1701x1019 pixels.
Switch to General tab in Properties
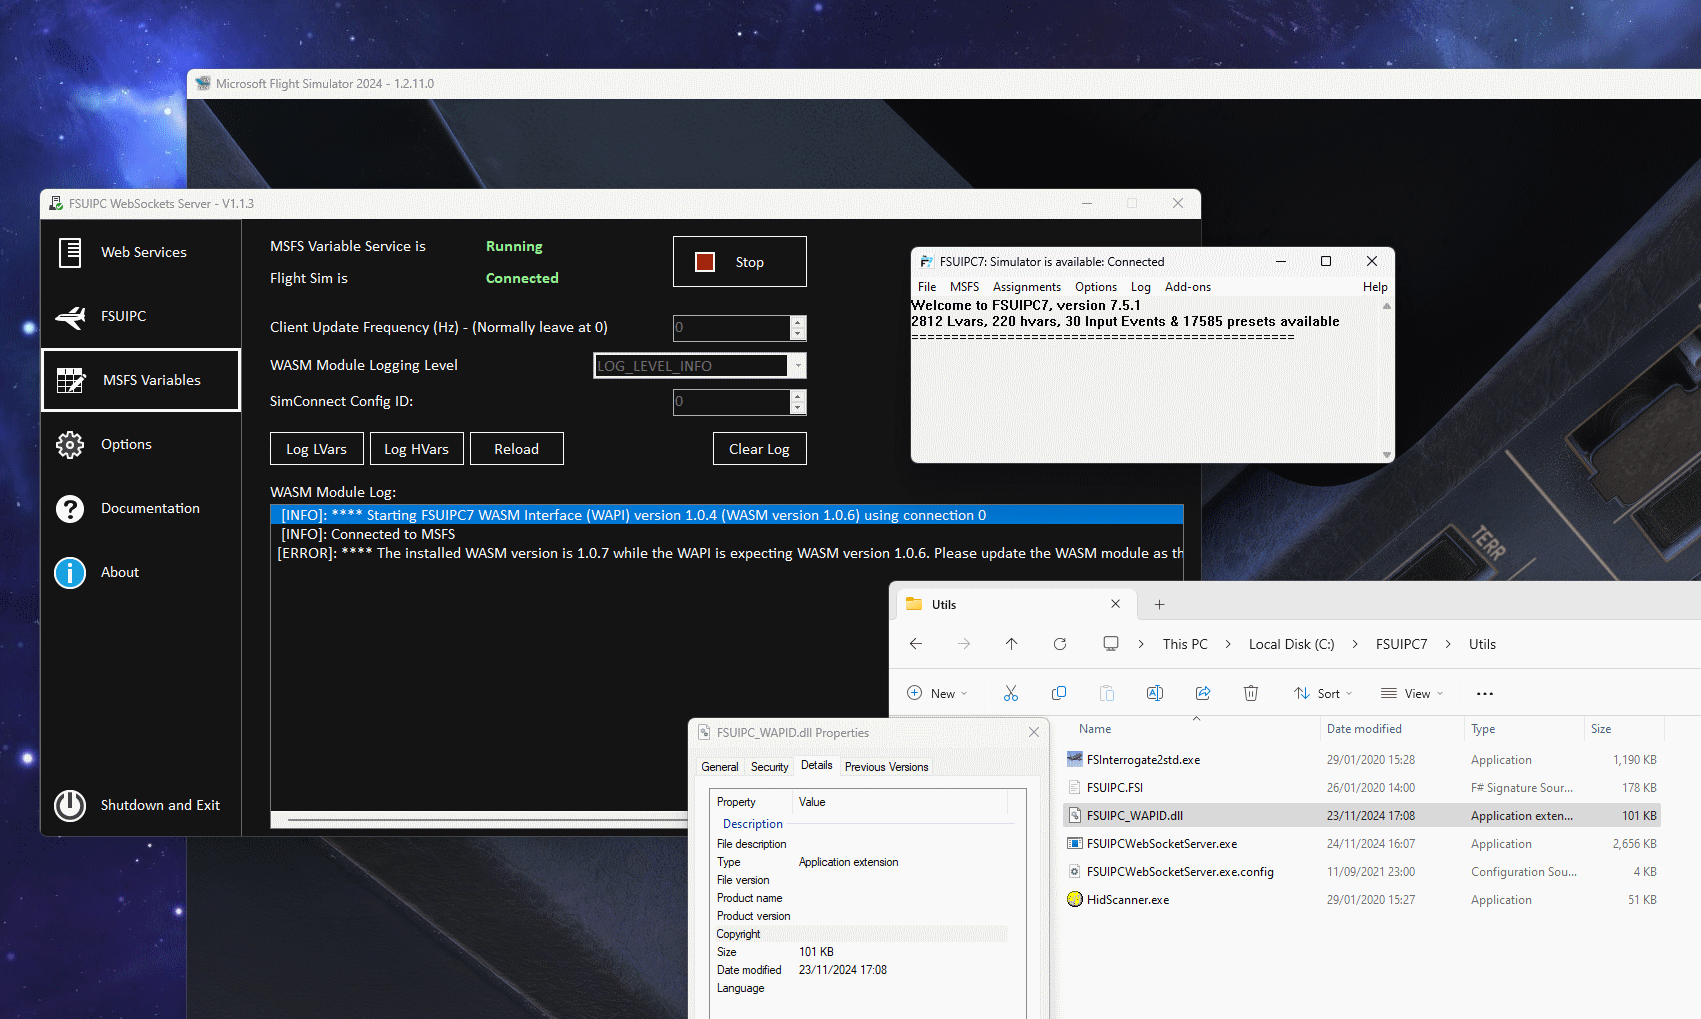720,767
